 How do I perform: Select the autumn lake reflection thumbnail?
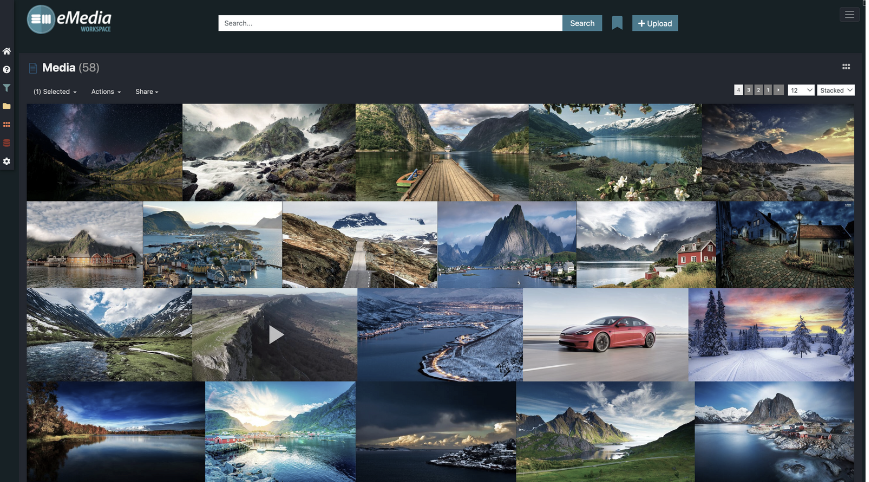(116, 432)
